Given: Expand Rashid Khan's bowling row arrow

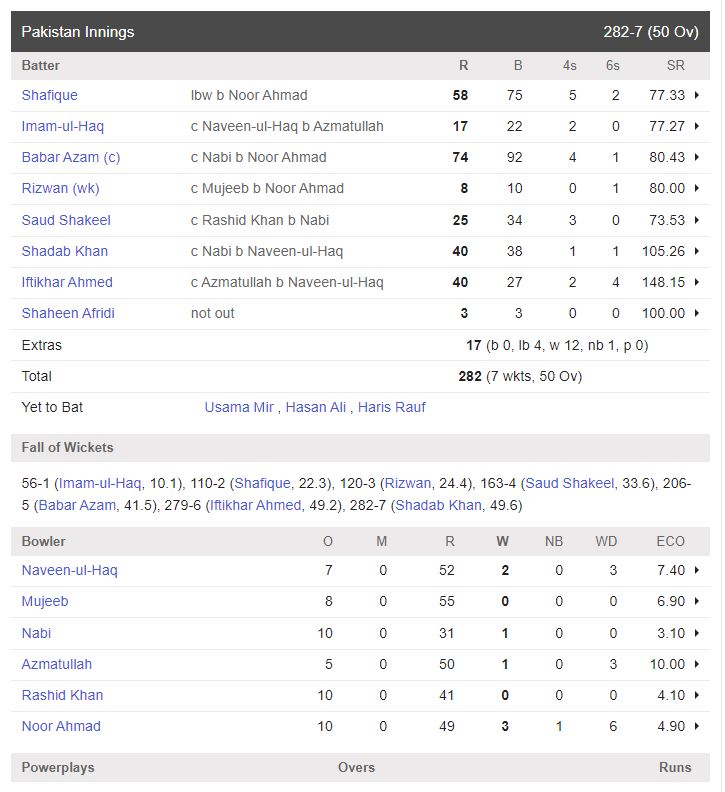Looking at the screenshot, I should (x=696, y=696).
